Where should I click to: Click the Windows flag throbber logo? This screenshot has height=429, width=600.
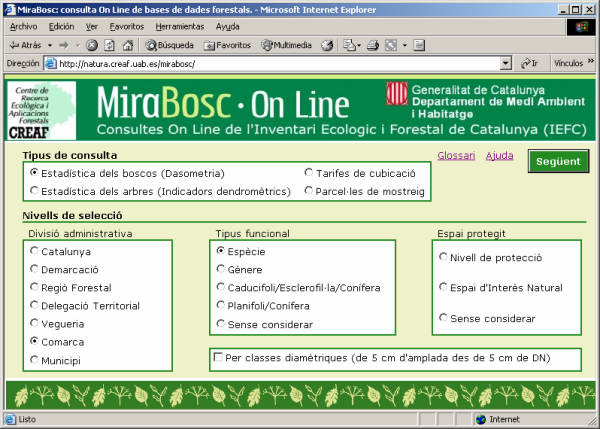581,27
